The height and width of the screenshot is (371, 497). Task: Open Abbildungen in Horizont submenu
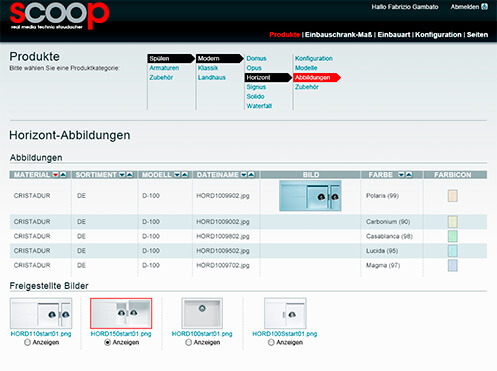317,77
